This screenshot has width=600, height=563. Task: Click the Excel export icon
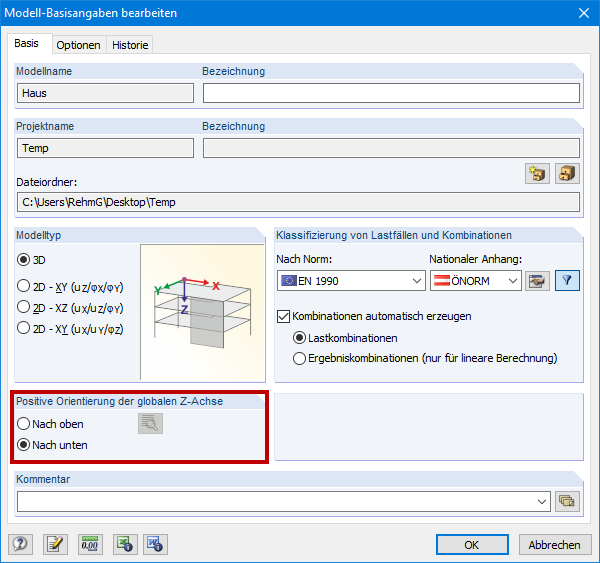click(x=125, y=544)
